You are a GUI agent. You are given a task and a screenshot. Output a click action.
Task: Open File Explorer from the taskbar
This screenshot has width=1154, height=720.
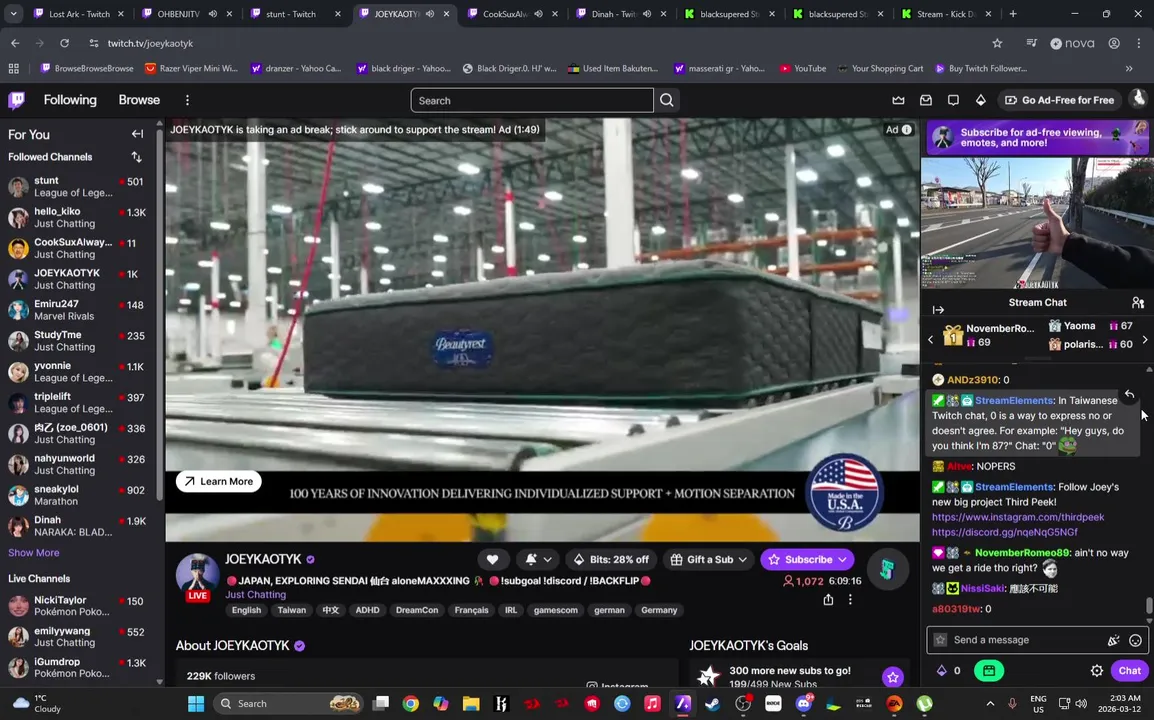(471, 704)
